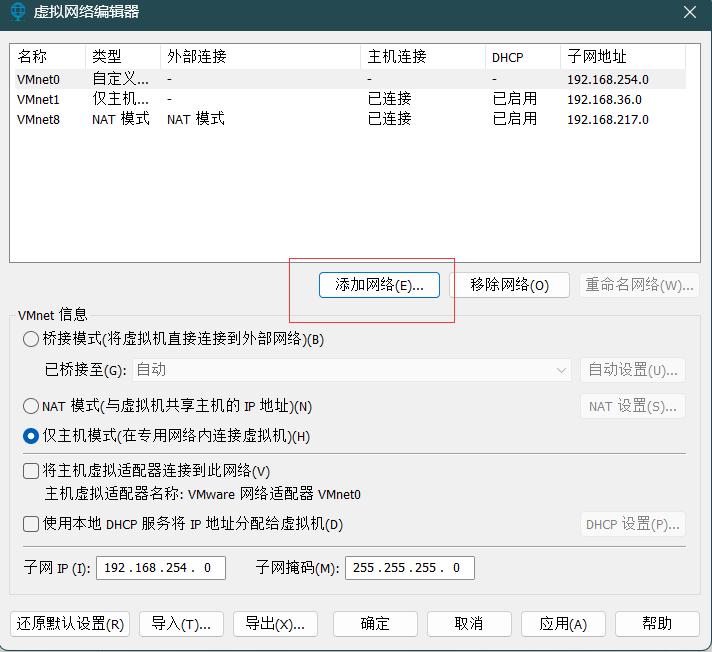The image size is (712, 652).
Task: Click the 类型 column header
Action: 123,57
